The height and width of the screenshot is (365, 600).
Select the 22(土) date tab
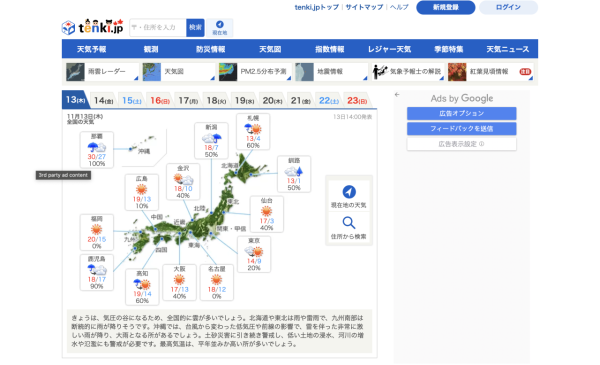(329, 101)
